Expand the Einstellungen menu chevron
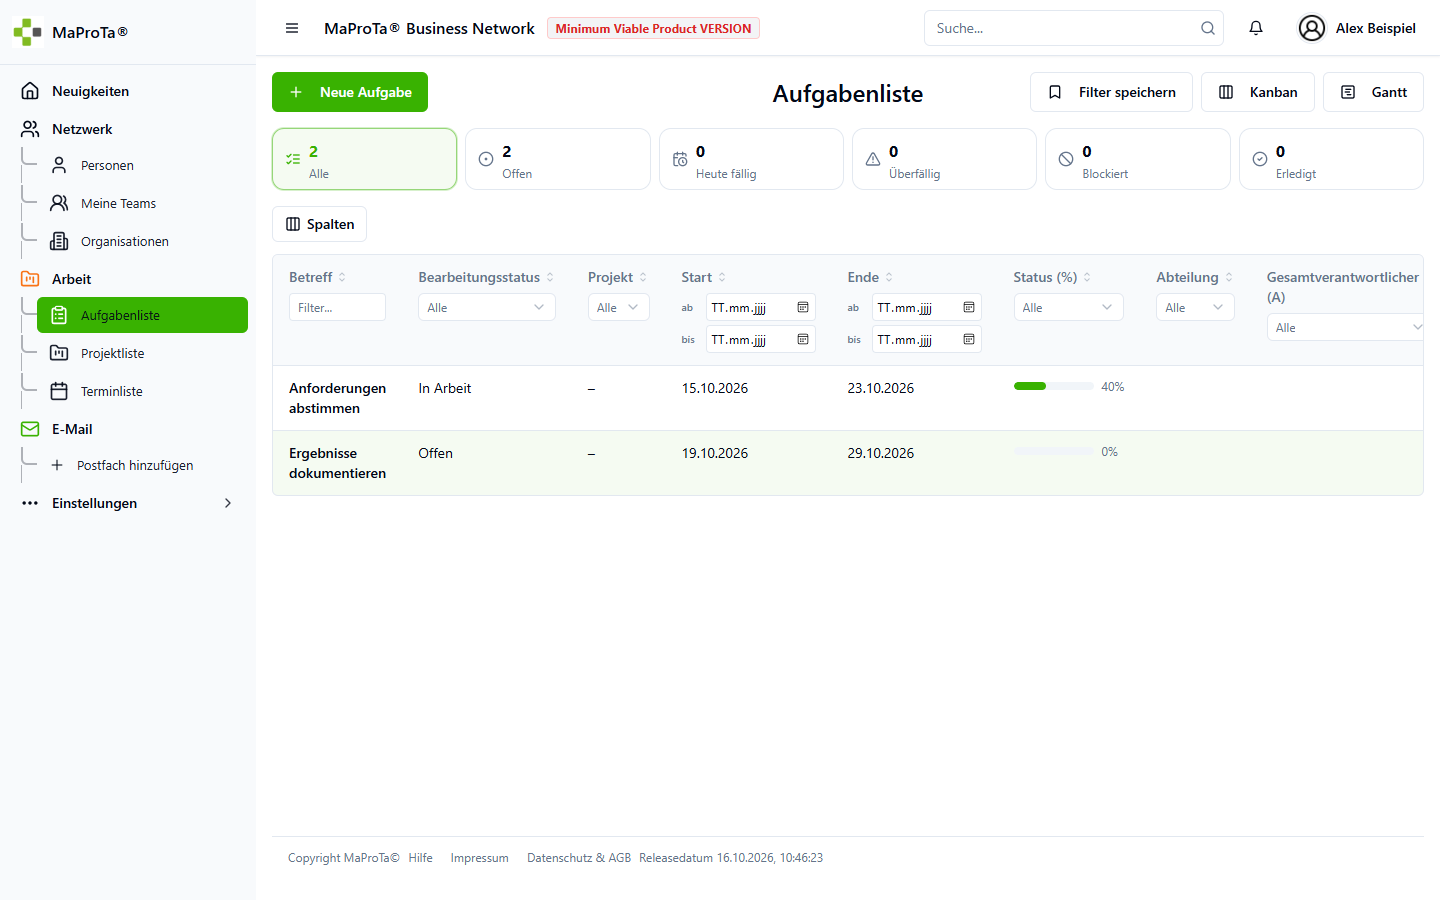This screenshot has width=1440, height=900. [x=228, y=503]
